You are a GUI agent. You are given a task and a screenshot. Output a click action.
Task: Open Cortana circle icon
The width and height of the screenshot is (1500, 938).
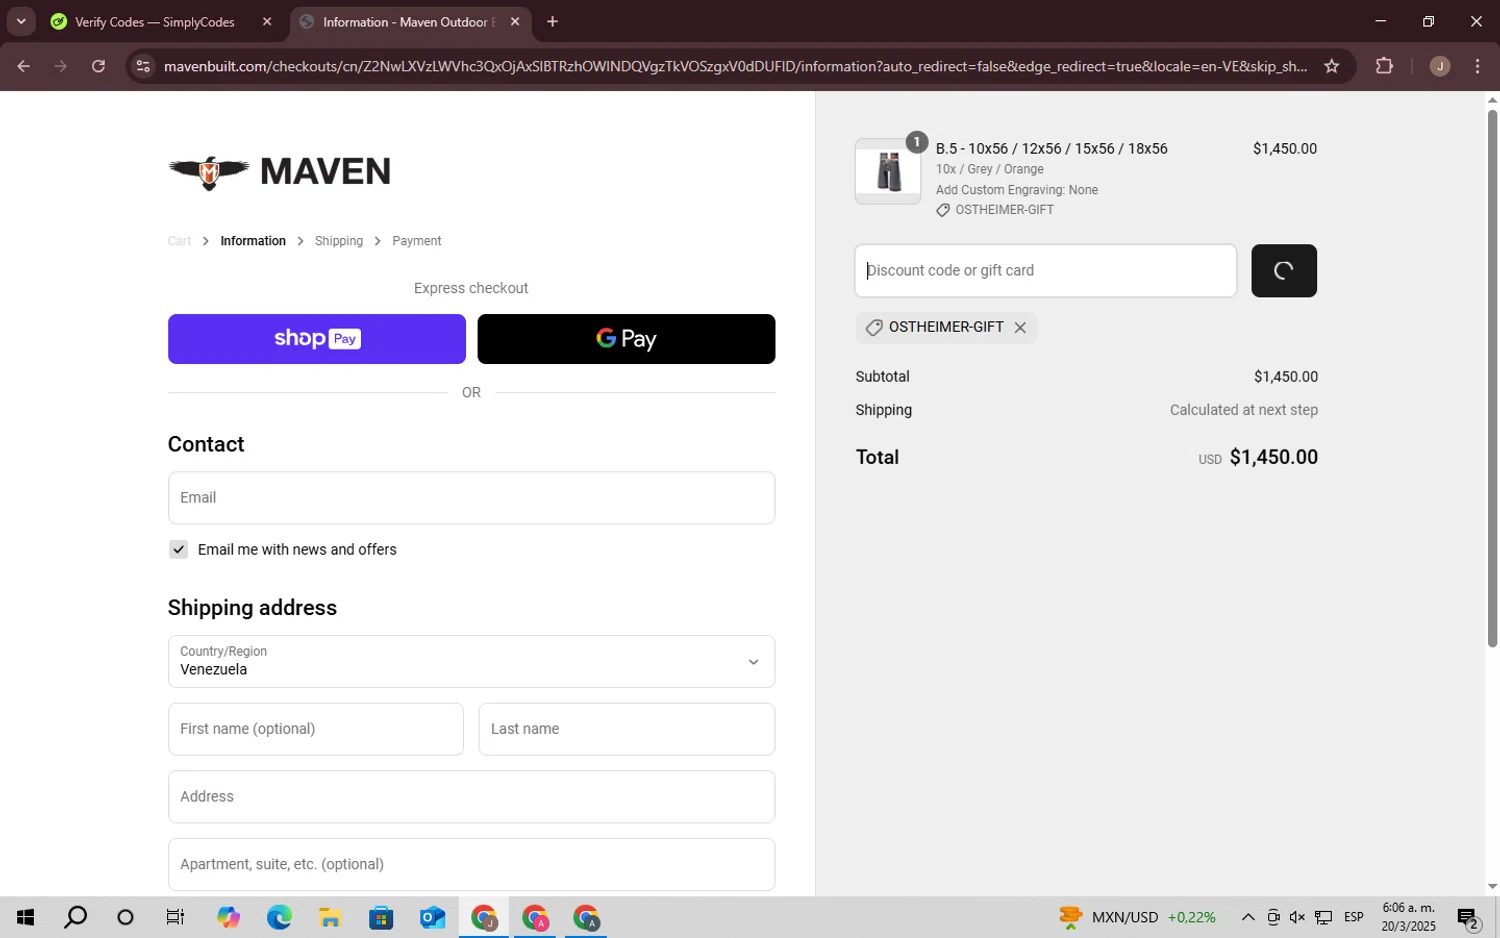click(x=125, y=918)
